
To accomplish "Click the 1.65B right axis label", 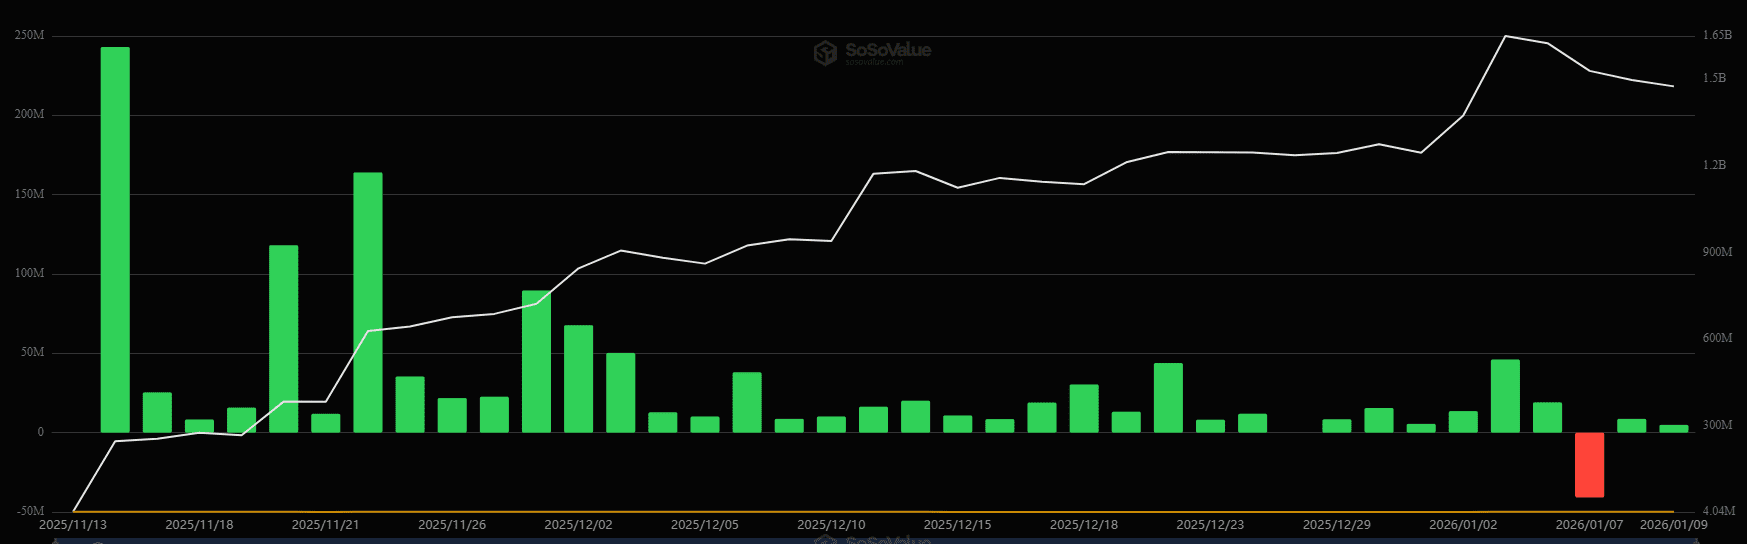I will [1717, 35].
